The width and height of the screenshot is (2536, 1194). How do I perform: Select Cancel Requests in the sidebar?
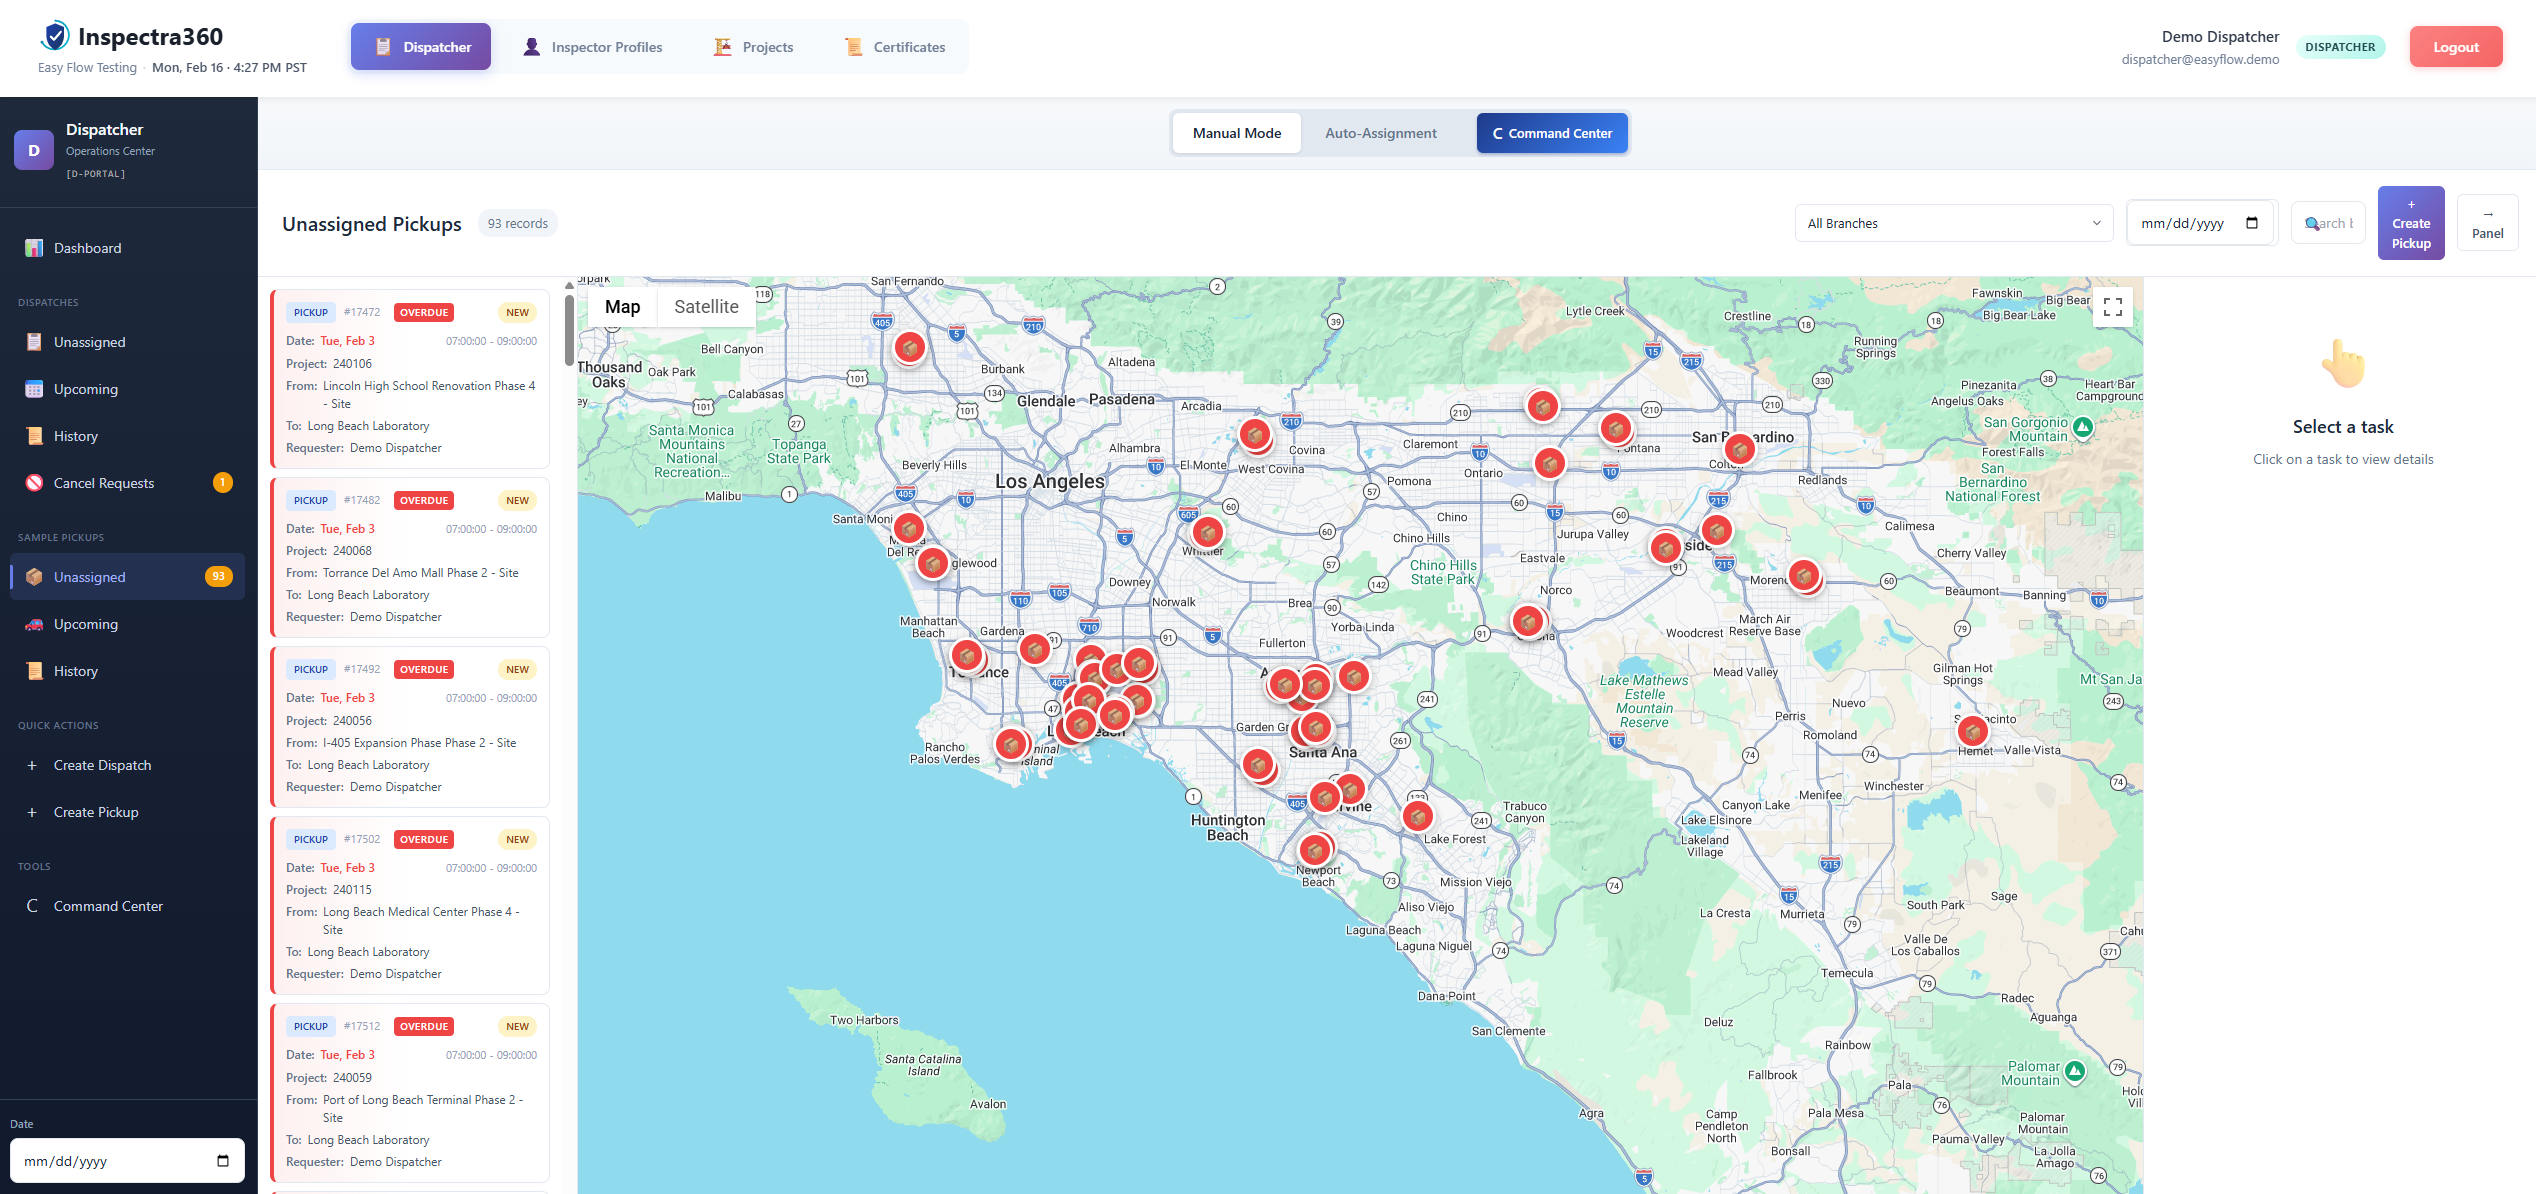click(104, 483)
